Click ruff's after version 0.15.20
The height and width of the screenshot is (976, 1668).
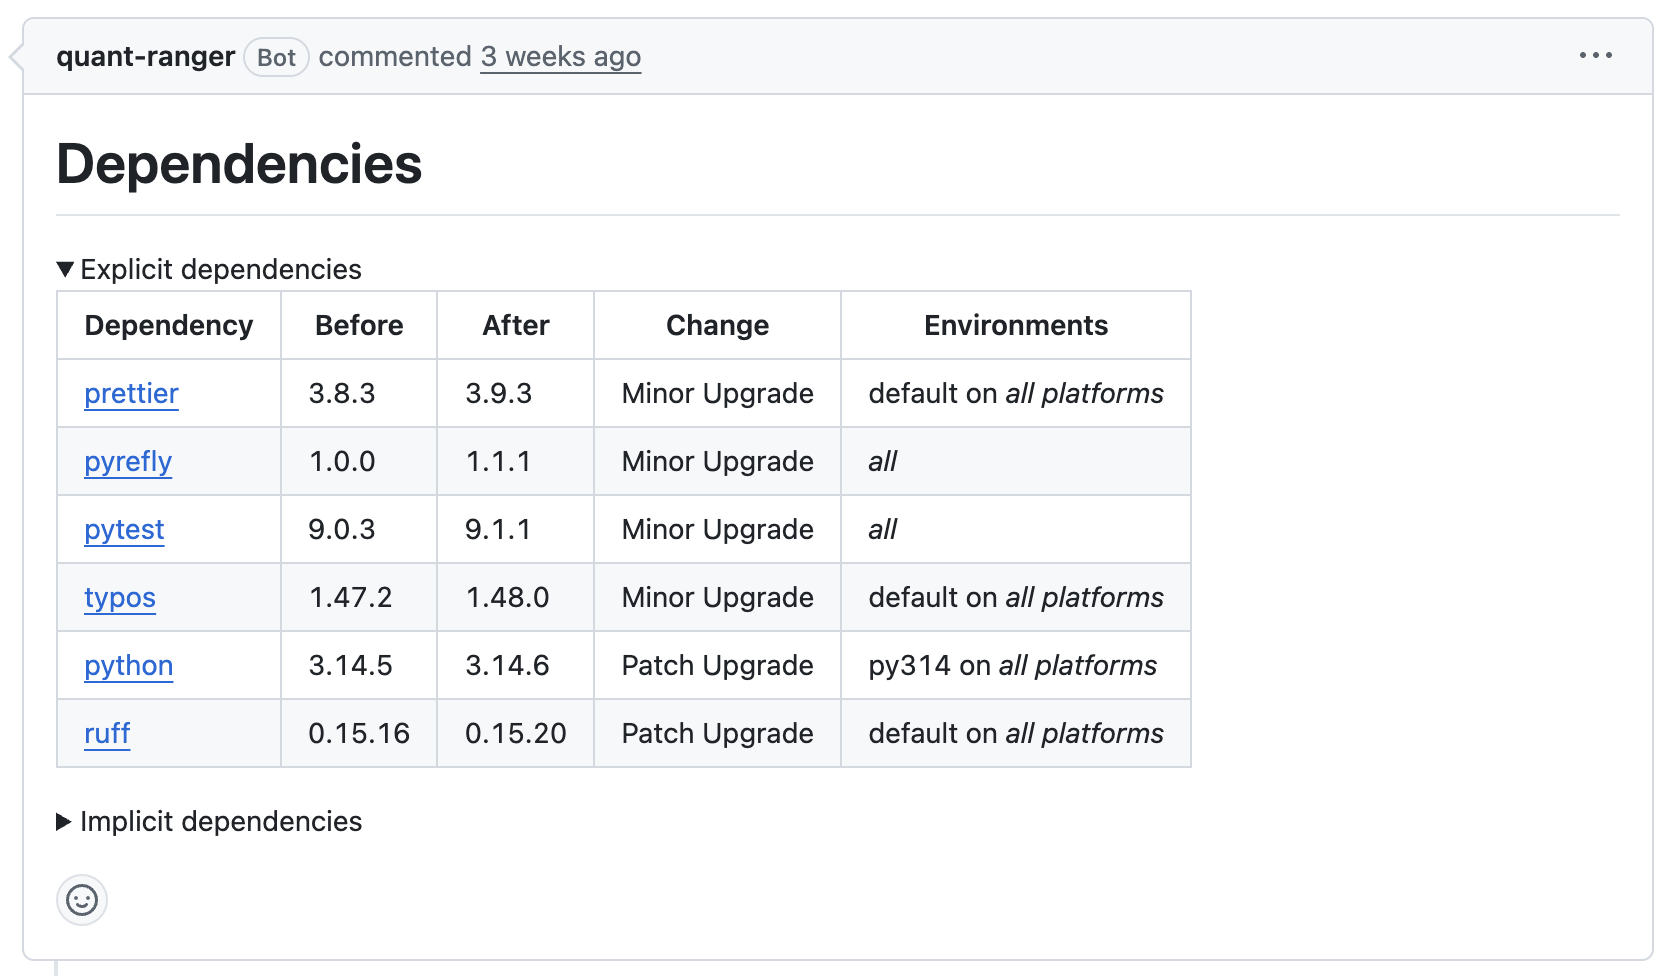(x=516, y=734)
